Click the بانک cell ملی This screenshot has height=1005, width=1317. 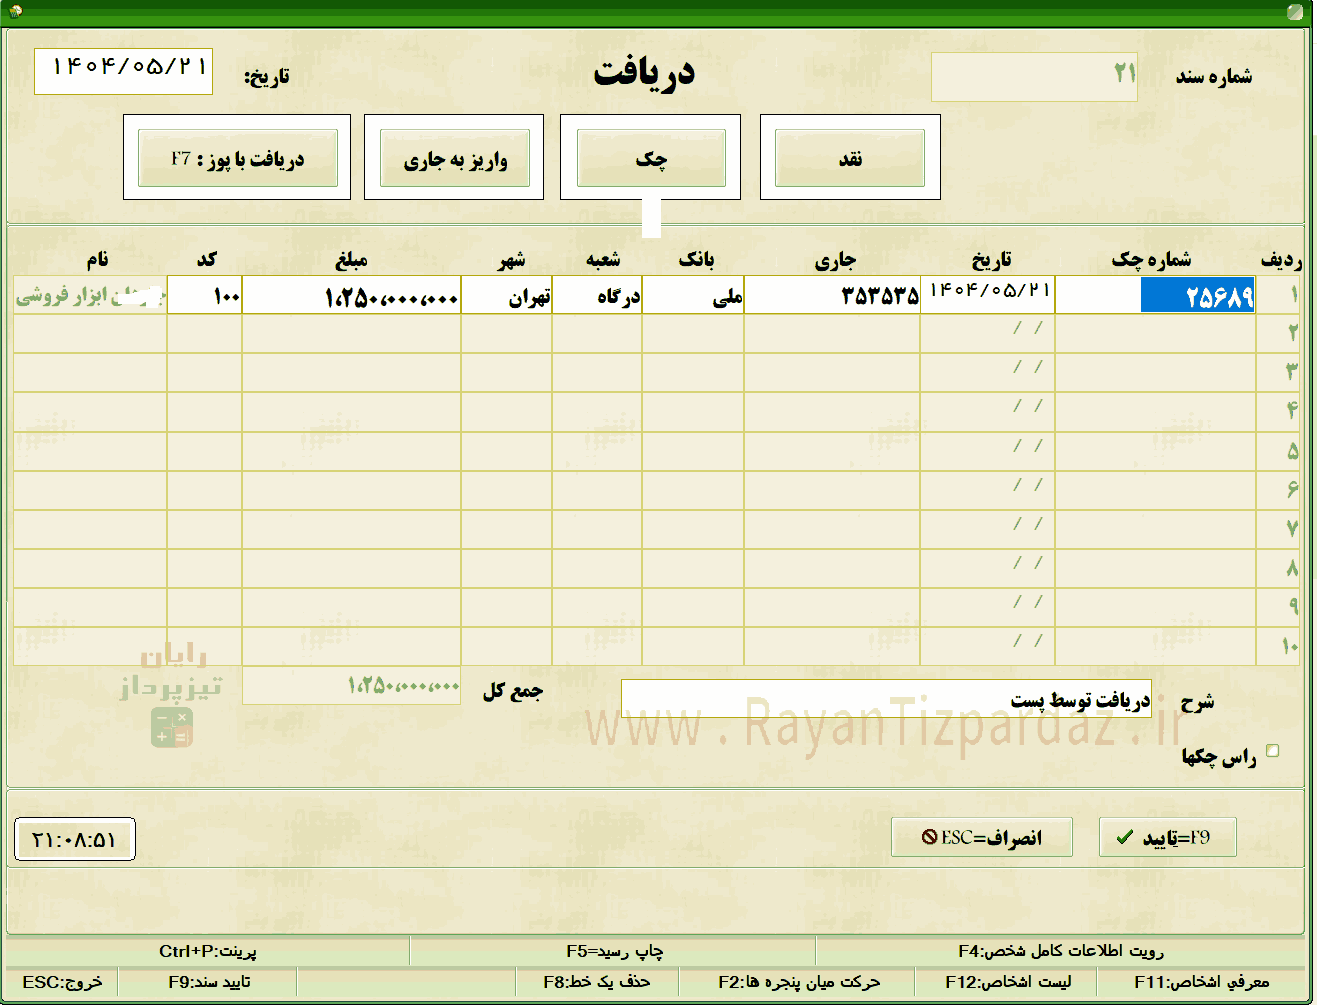(693, 295)
